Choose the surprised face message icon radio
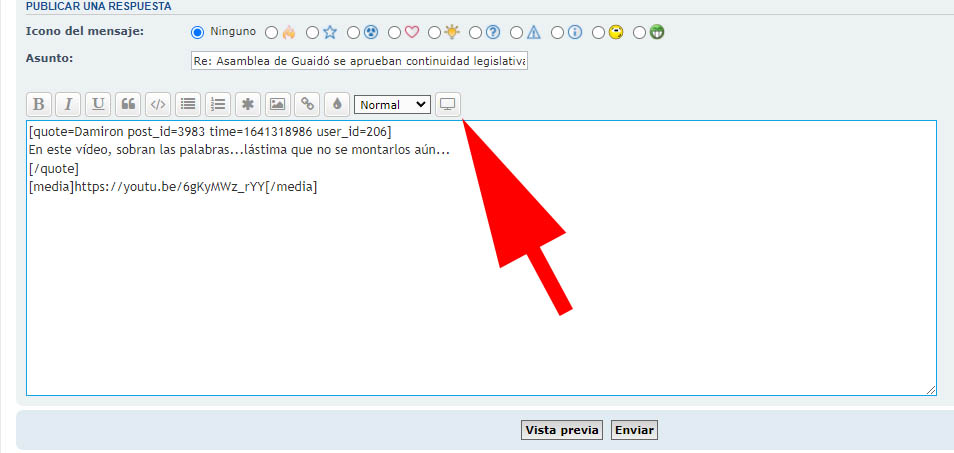Viewport: 954px width, 453px height. click(353, 32)
